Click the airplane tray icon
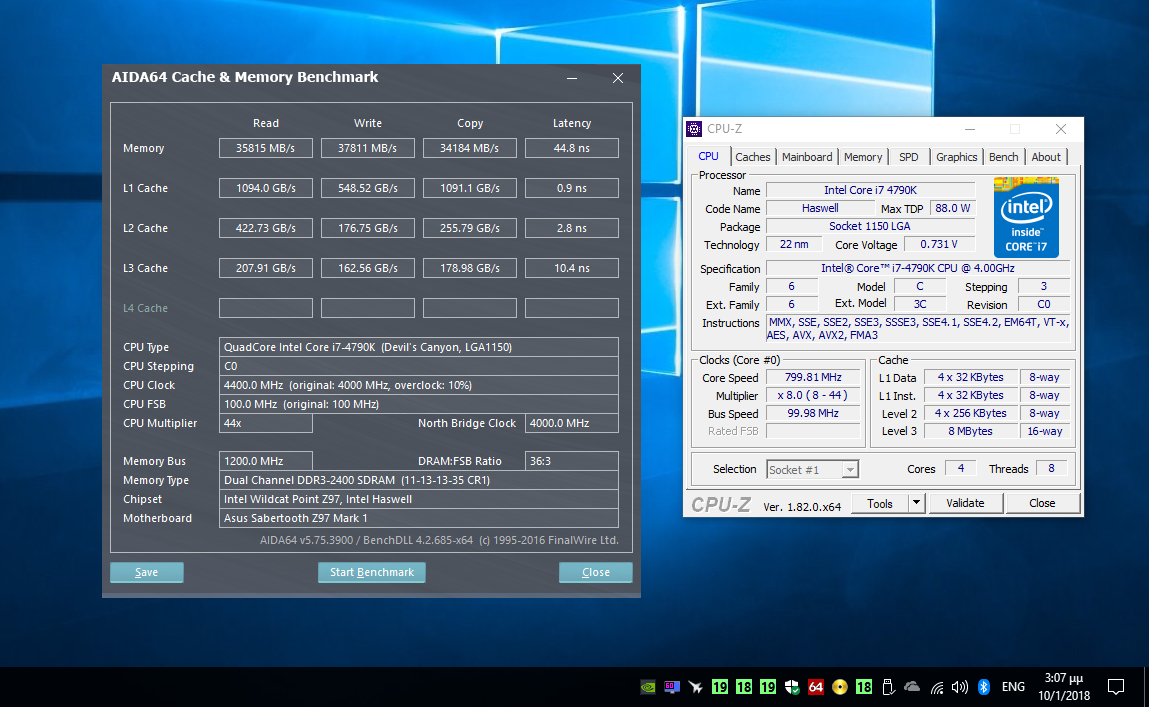Screen dimensions: 1149x707 click(x=695, y=686)
